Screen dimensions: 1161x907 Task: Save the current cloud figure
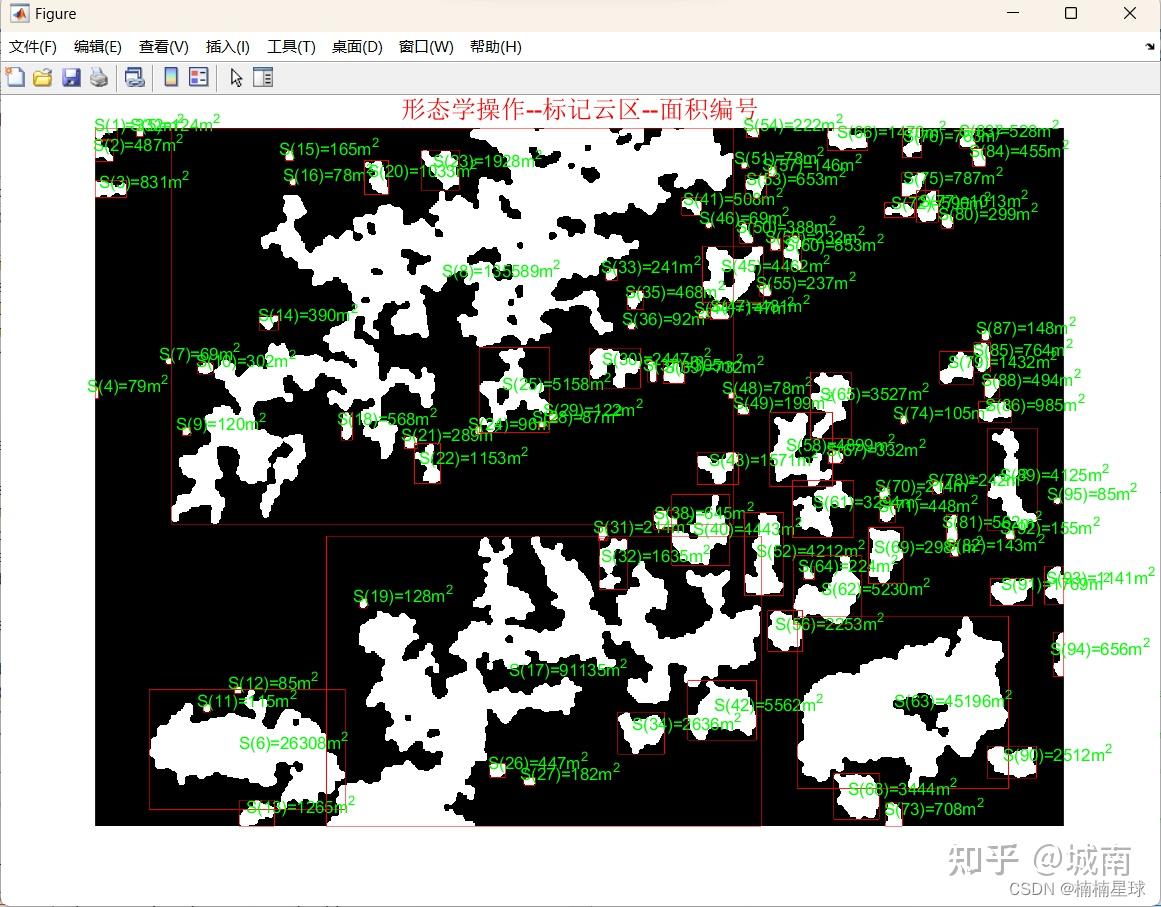coord(71,77)
